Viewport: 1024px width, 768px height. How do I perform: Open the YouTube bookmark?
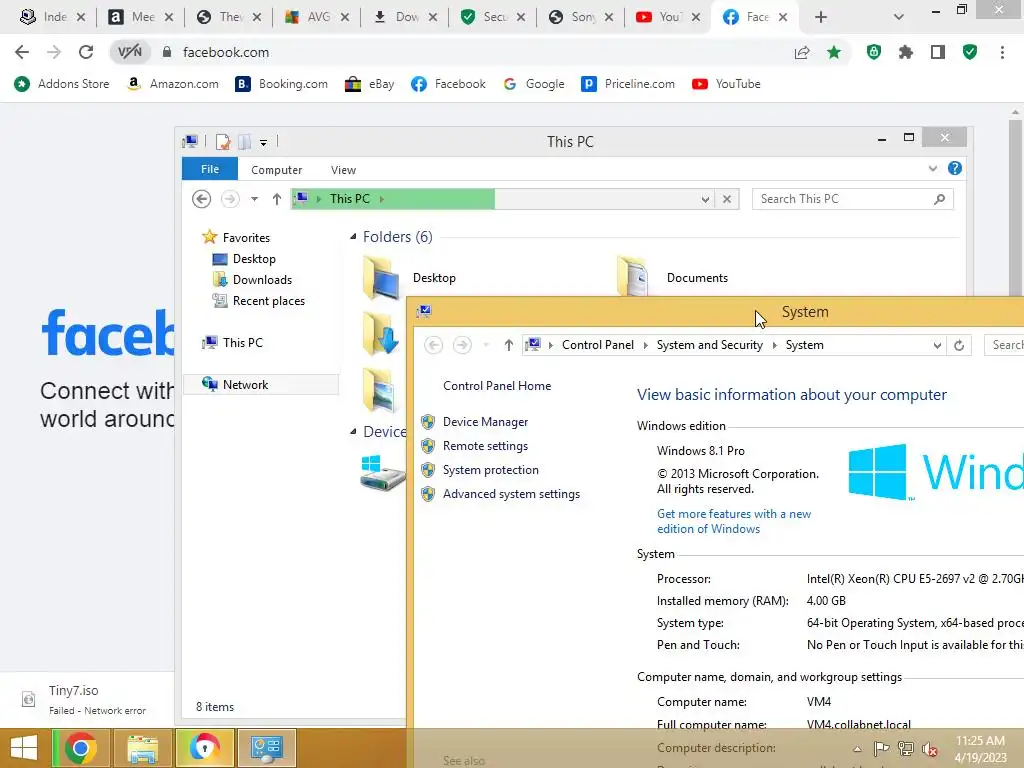click(x=726, y=84)
